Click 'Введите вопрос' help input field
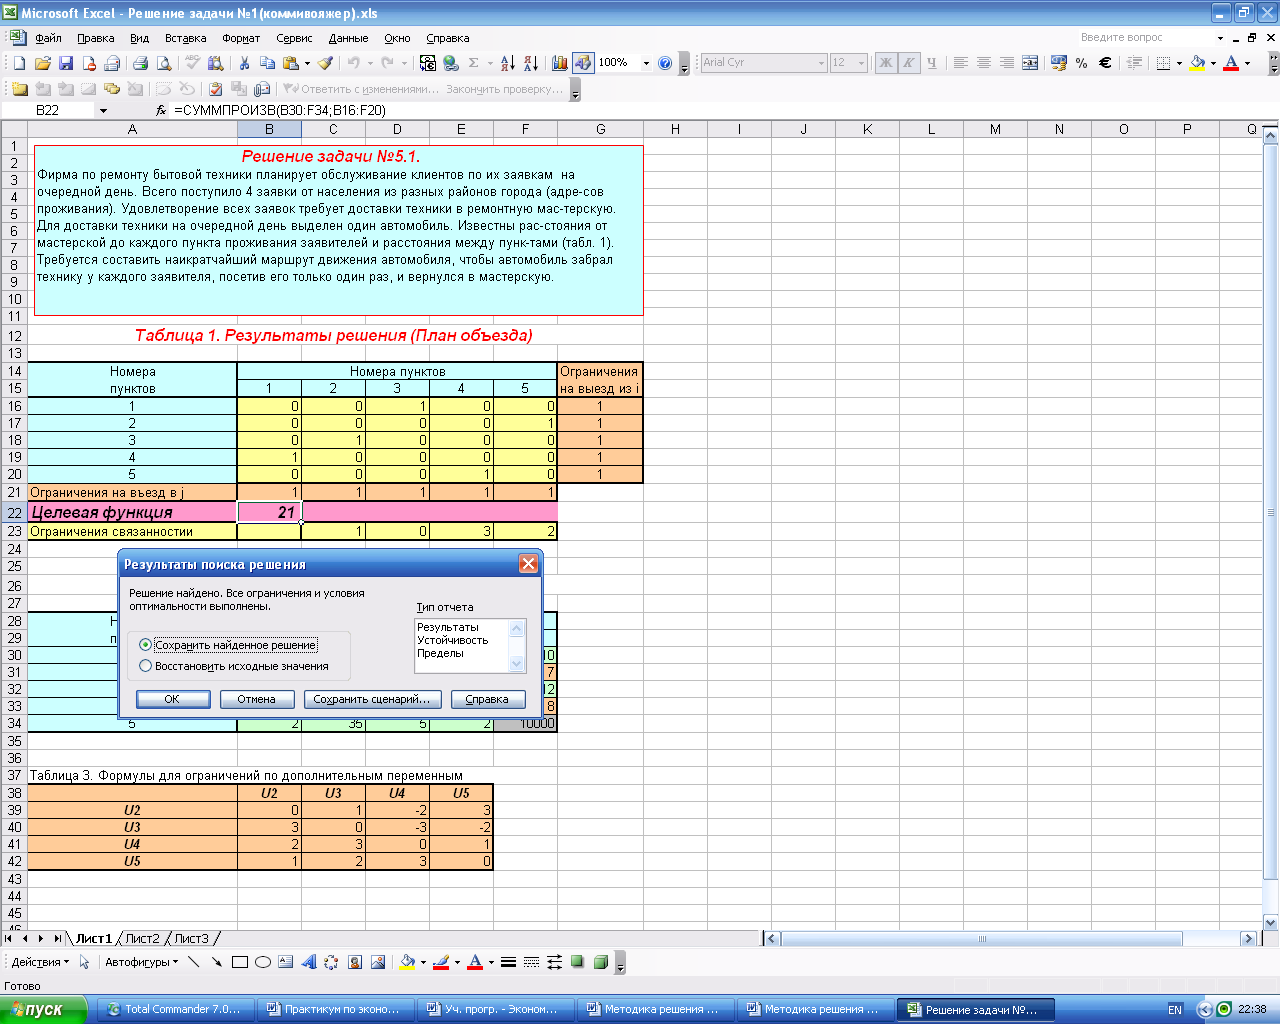The width and height of the screenshot is (1280, 1024). point(1145,38)
